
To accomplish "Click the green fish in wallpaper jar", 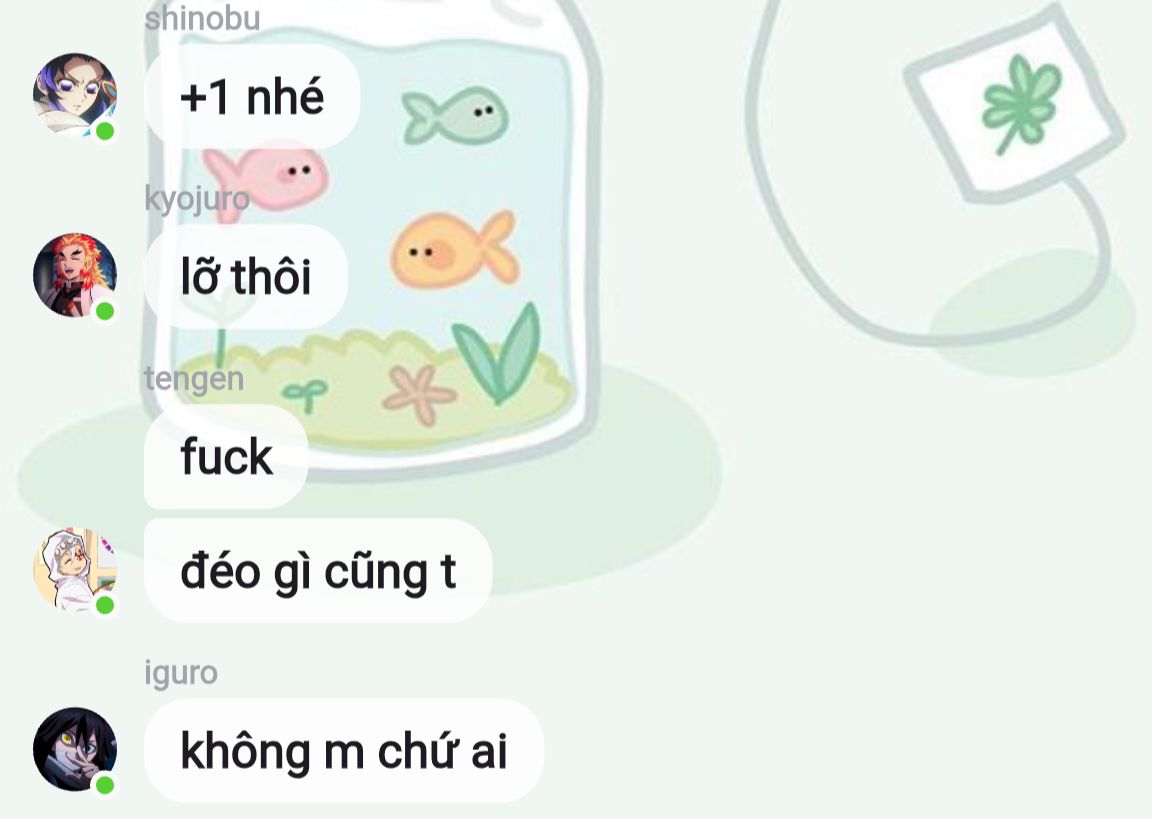I will (x=456, y=115).
